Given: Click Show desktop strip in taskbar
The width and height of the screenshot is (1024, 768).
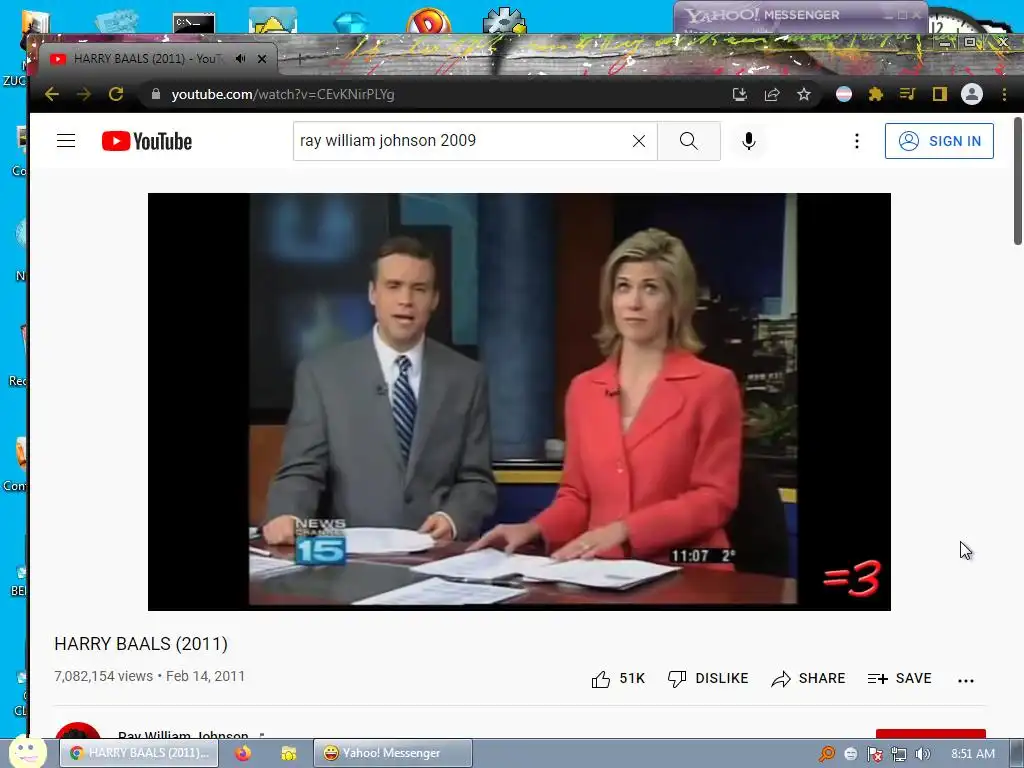Looking at the screenshot, I should click(1016, 753).
